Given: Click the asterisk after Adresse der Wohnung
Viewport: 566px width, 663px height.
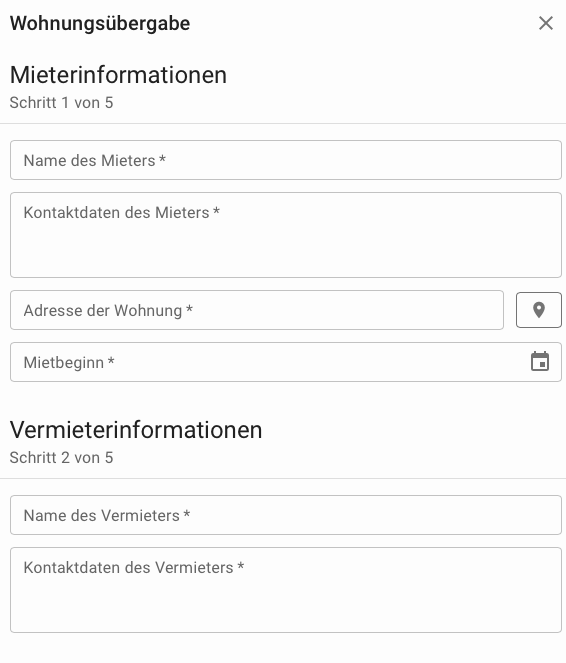Looking at the screenshot, I should pyautogui.click(x=189, y=309).
